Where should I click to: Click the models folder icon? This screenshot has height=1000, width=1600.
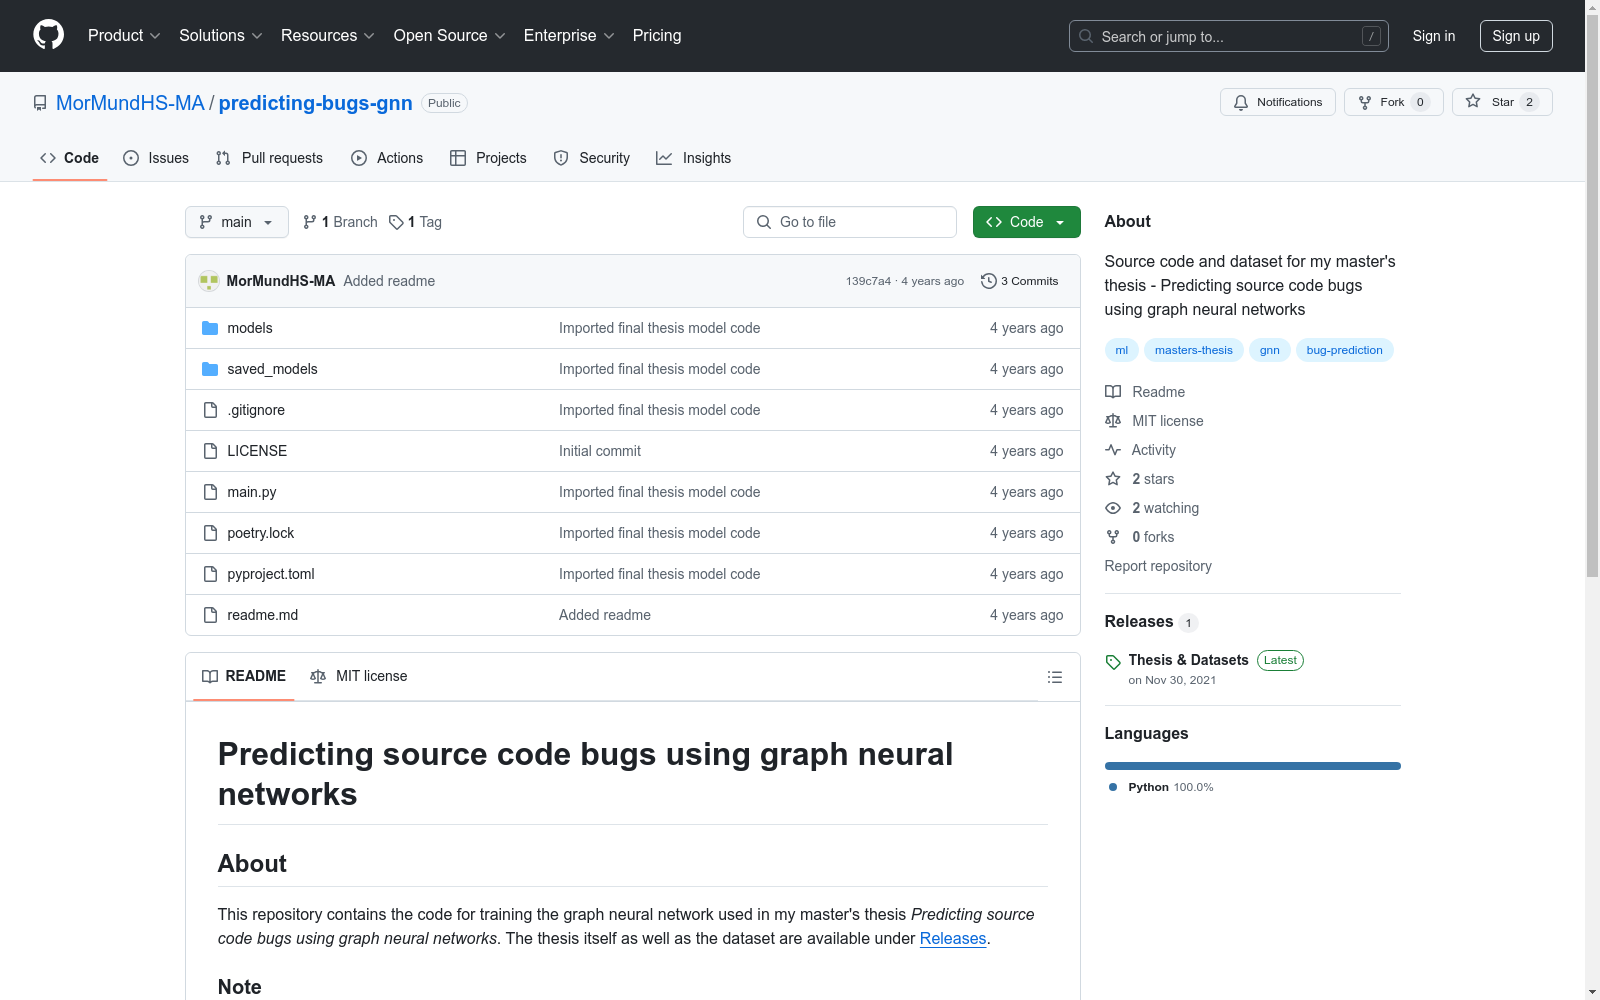pos(210,328)
